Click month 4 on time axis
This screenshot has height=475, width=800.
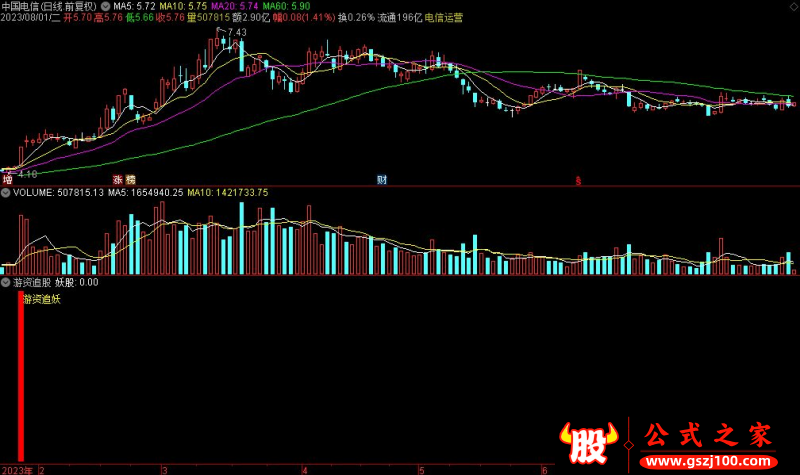[305, 470]
